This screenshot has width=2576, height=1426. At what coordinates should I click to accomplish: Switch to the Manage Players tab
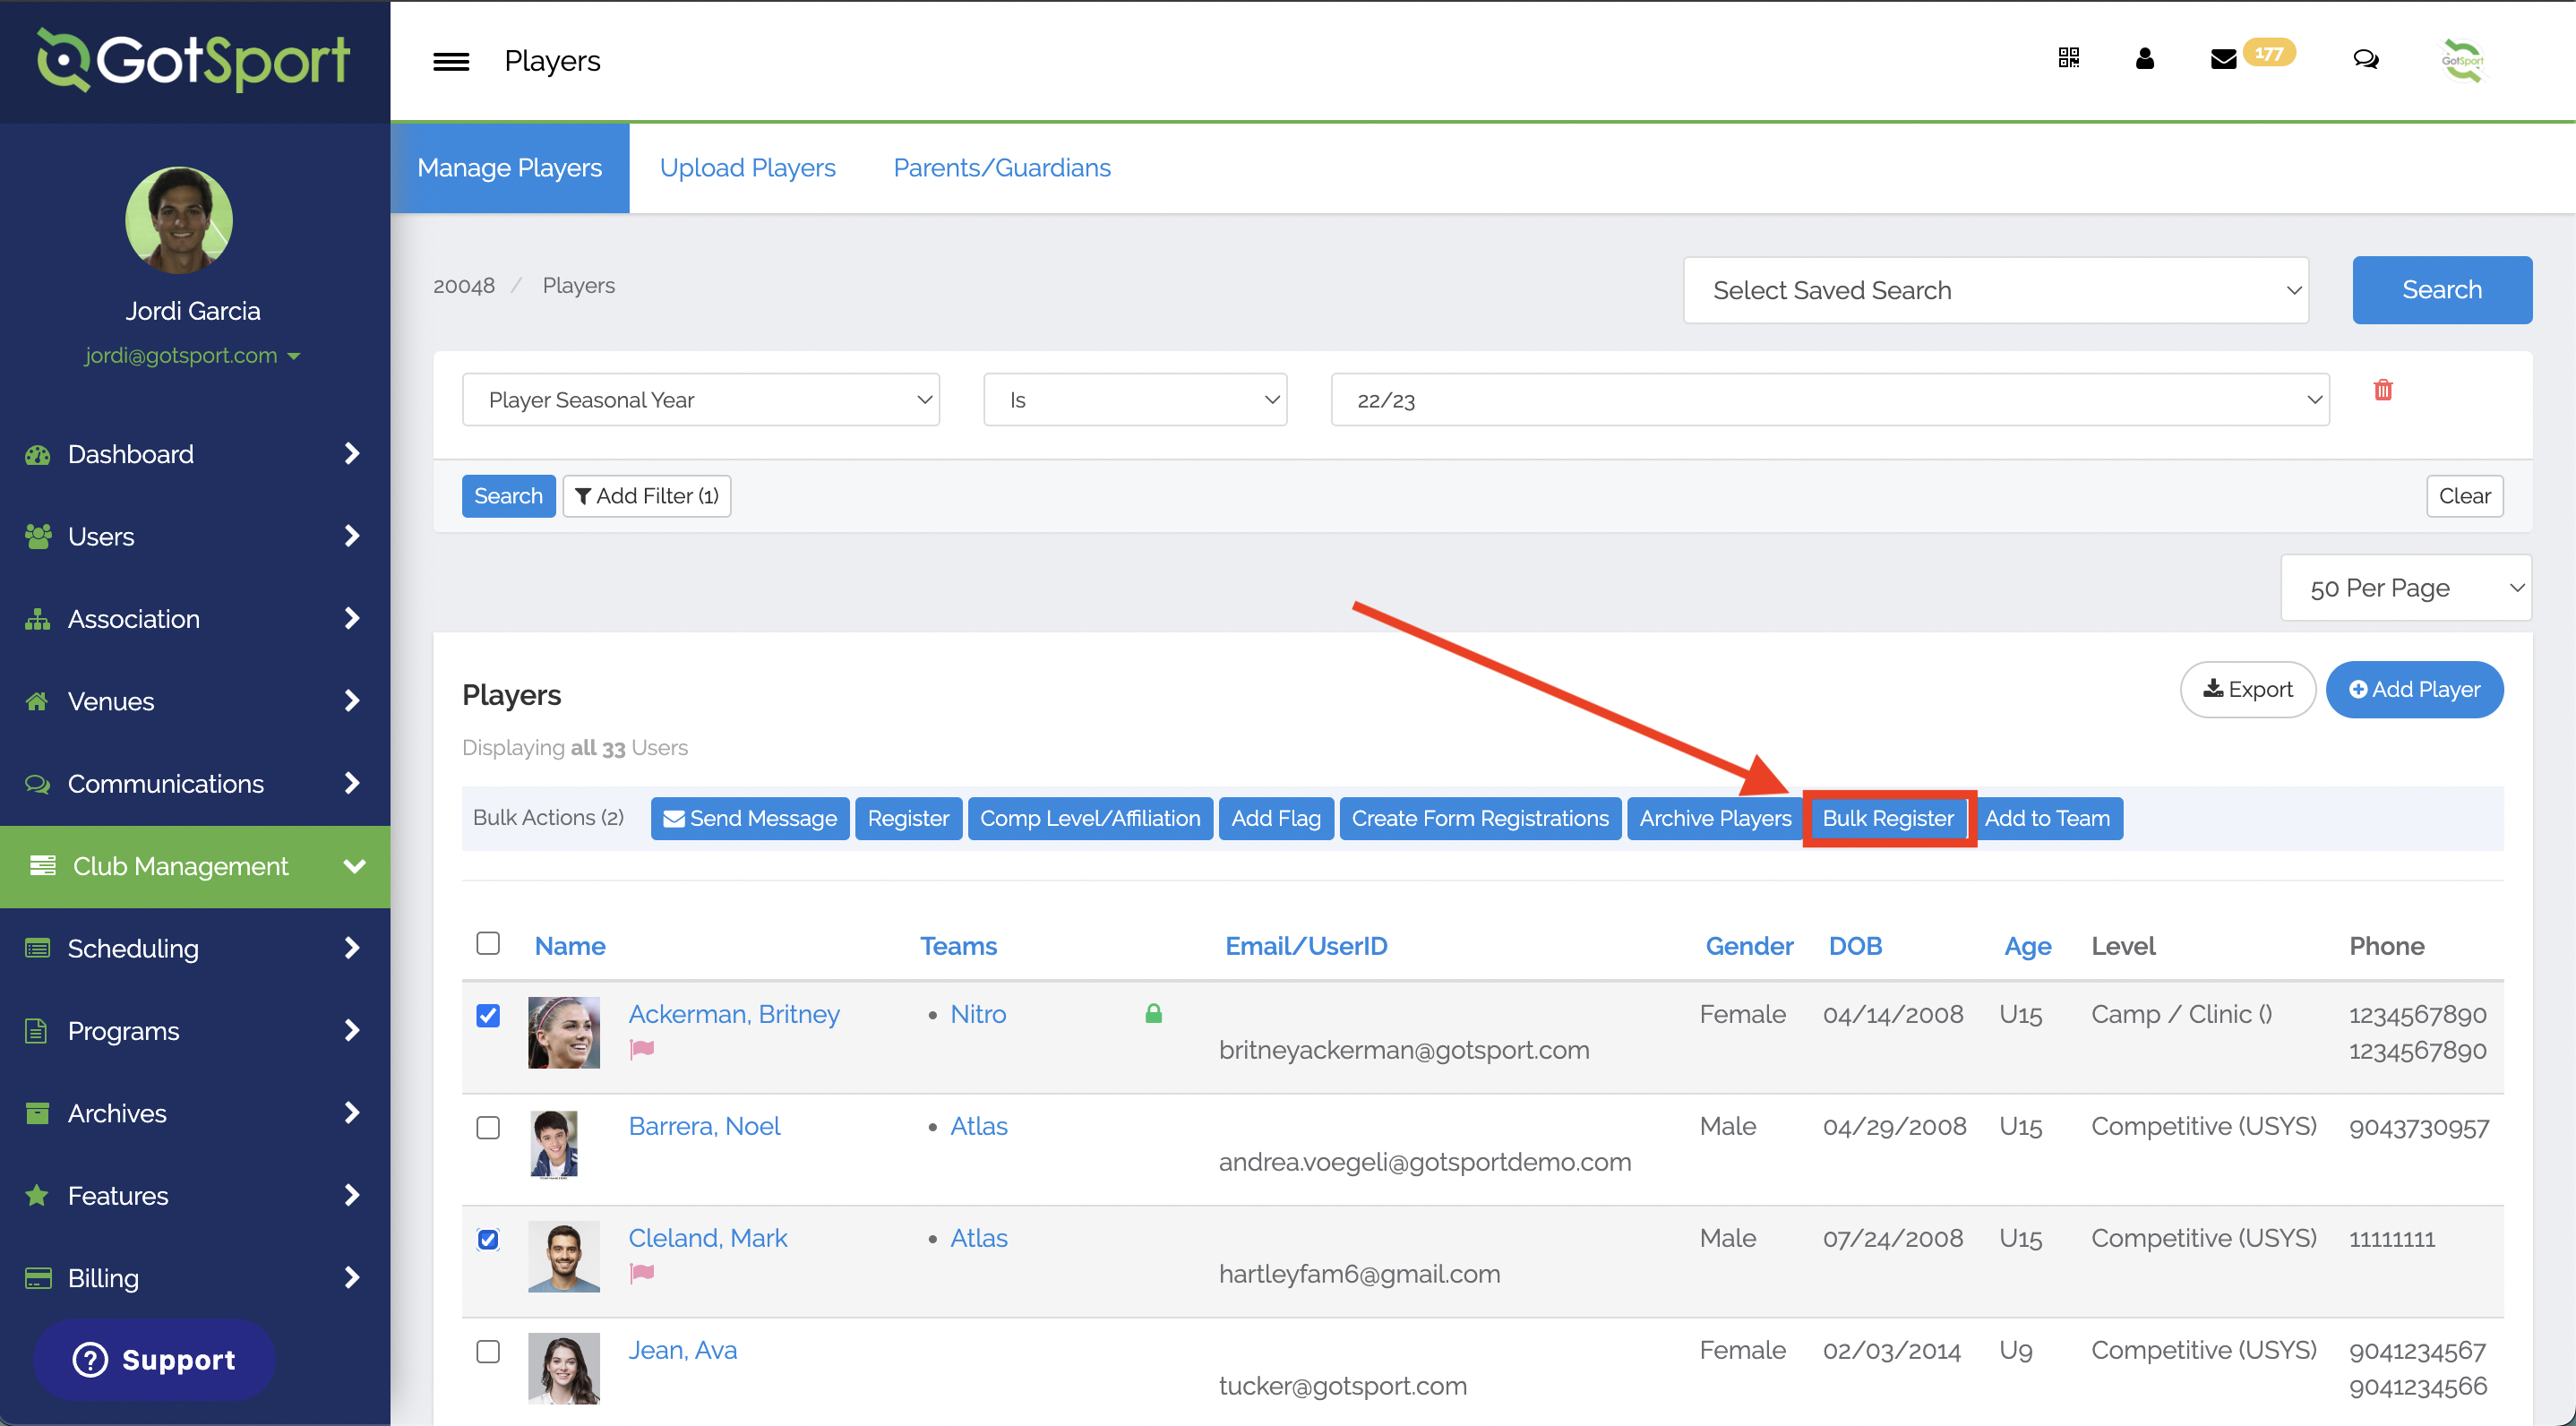tap(510, 168)
